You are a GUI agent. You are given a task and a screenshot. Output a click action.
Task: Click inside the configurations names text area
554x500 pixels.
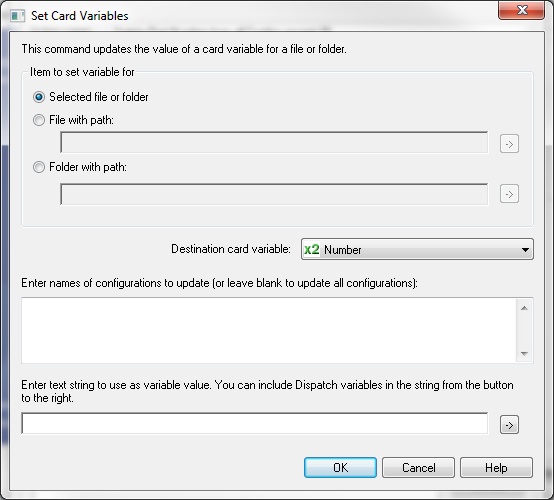coord(269,330)
